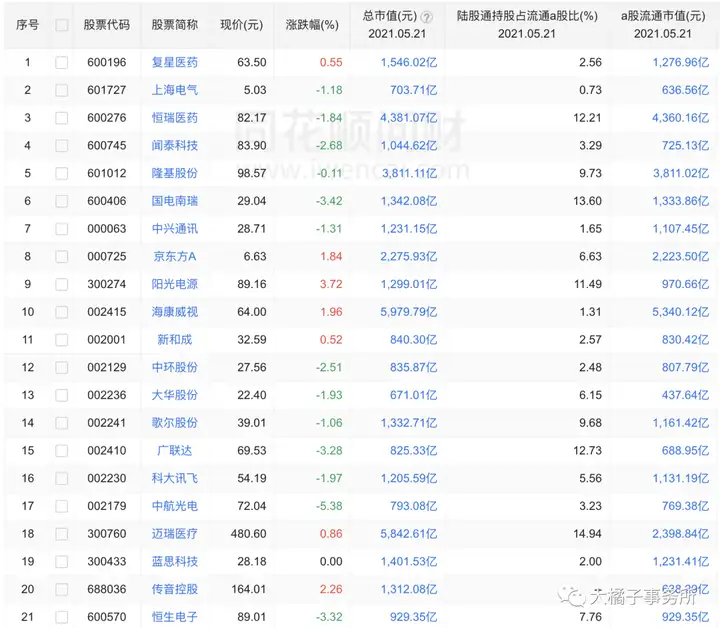Click circulating value 437.64亿

tap(686, 395)
